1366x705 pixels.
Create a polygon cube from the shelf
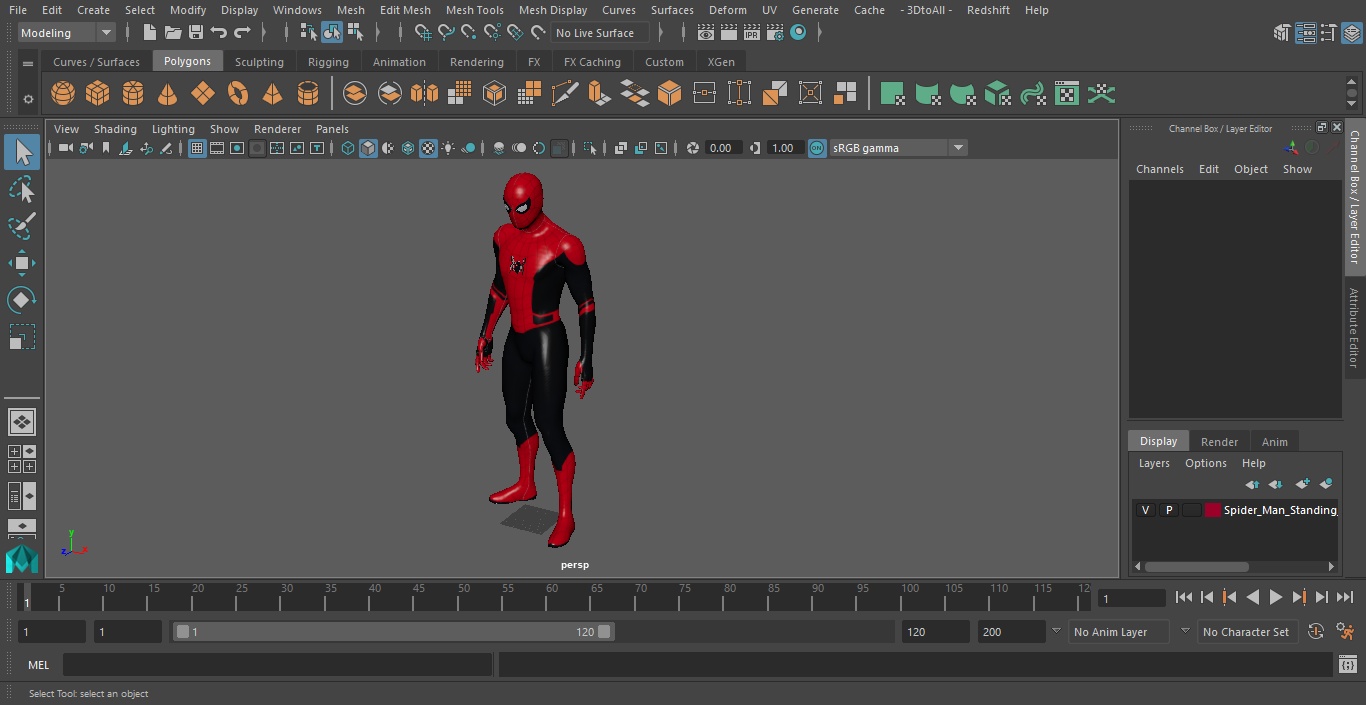pyautogui.click(x=98, y=94)
